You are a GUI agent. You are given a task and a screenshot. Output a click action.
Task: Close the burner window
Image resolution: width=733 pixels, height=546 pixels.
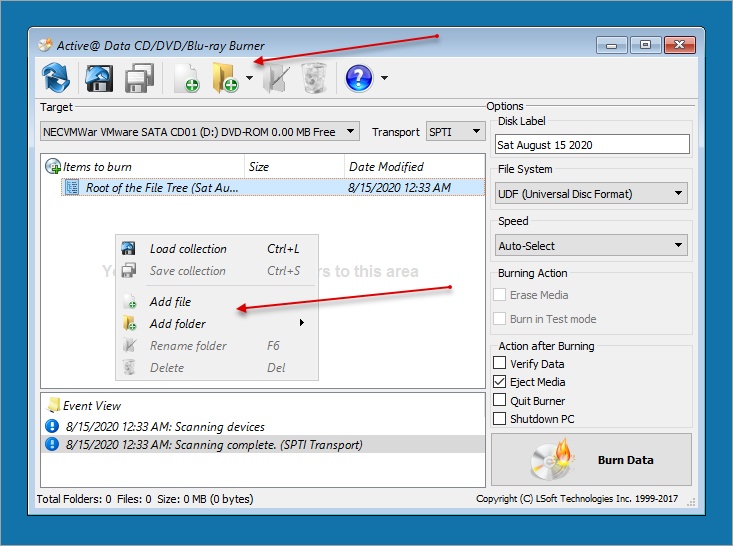(680, 45)
